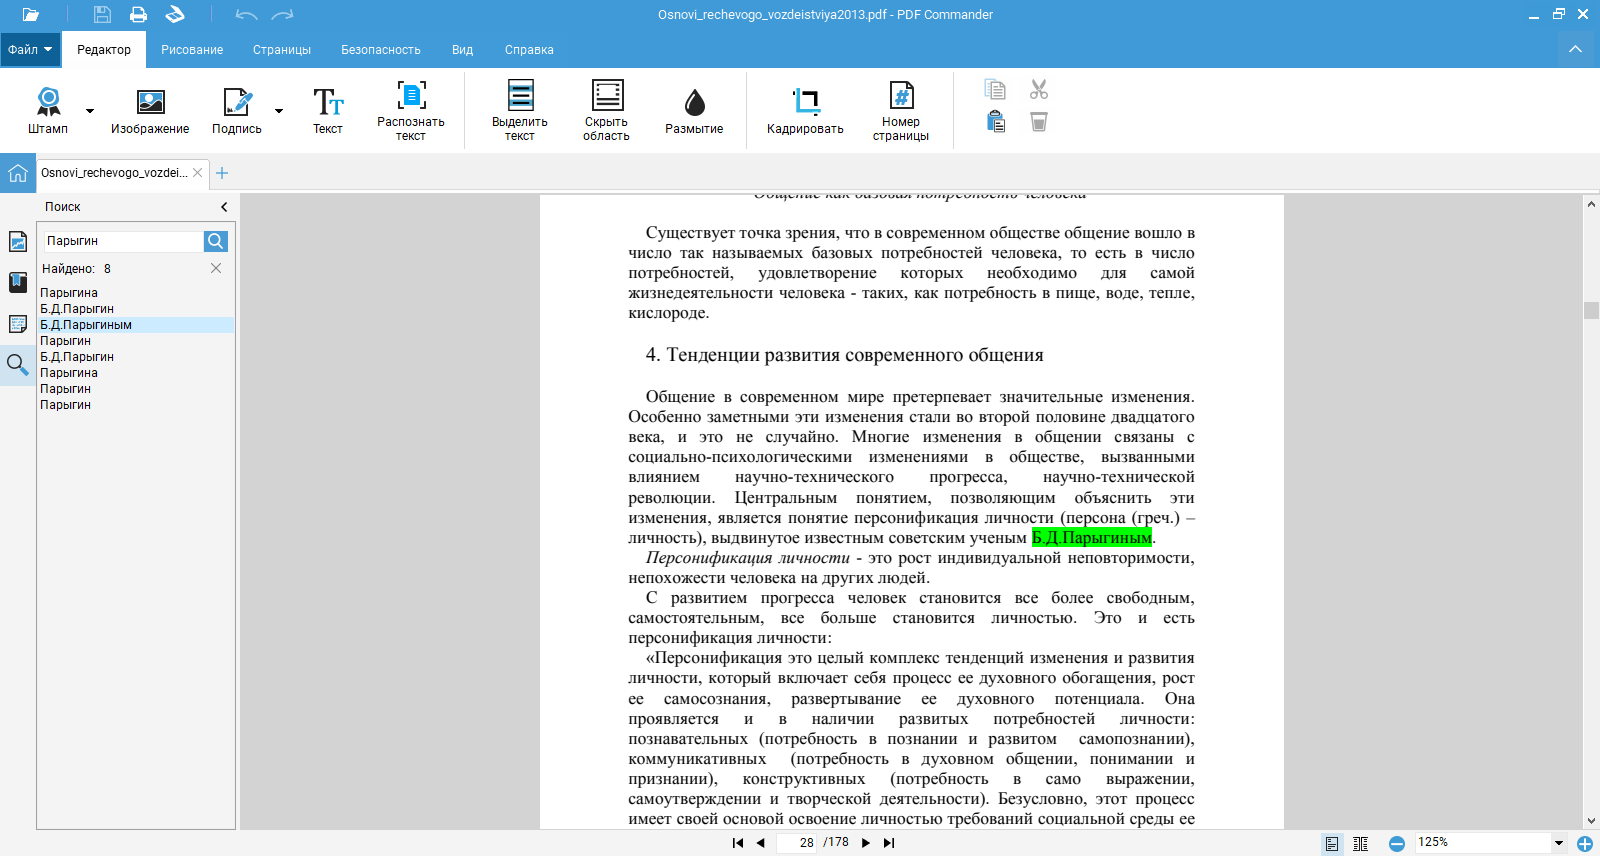Screen dimensions: 1600x856
Task: Click the search field containing Парыгин
Action: tap(122, 241)
